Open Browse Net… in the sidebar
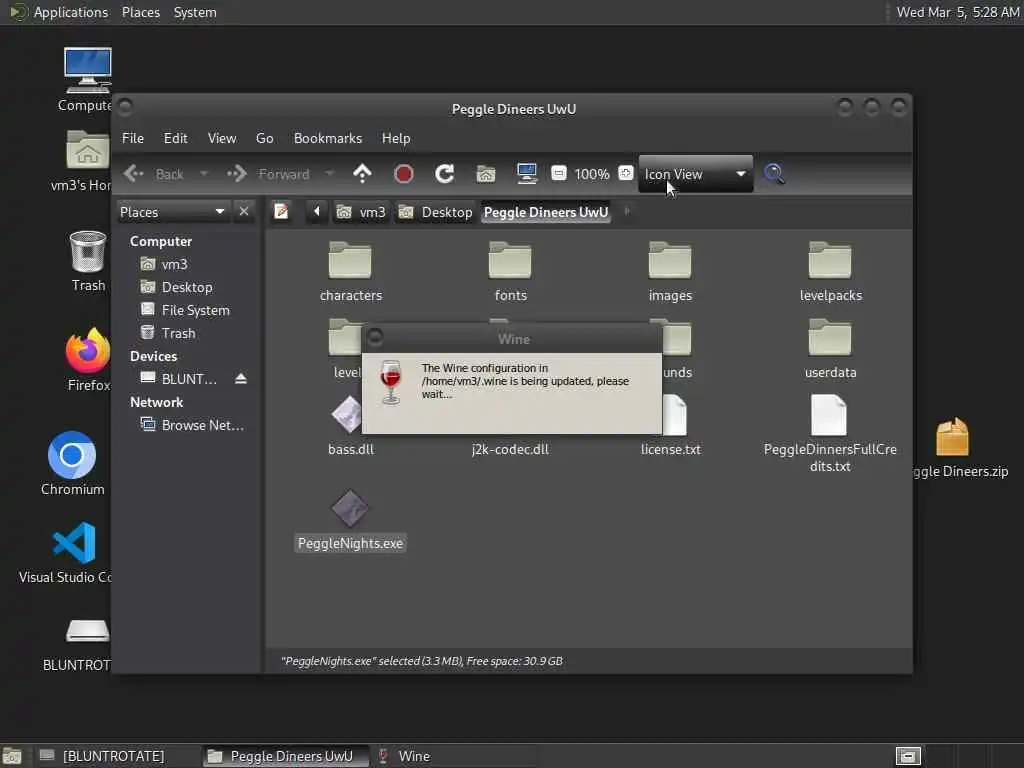 pos(192,425)
